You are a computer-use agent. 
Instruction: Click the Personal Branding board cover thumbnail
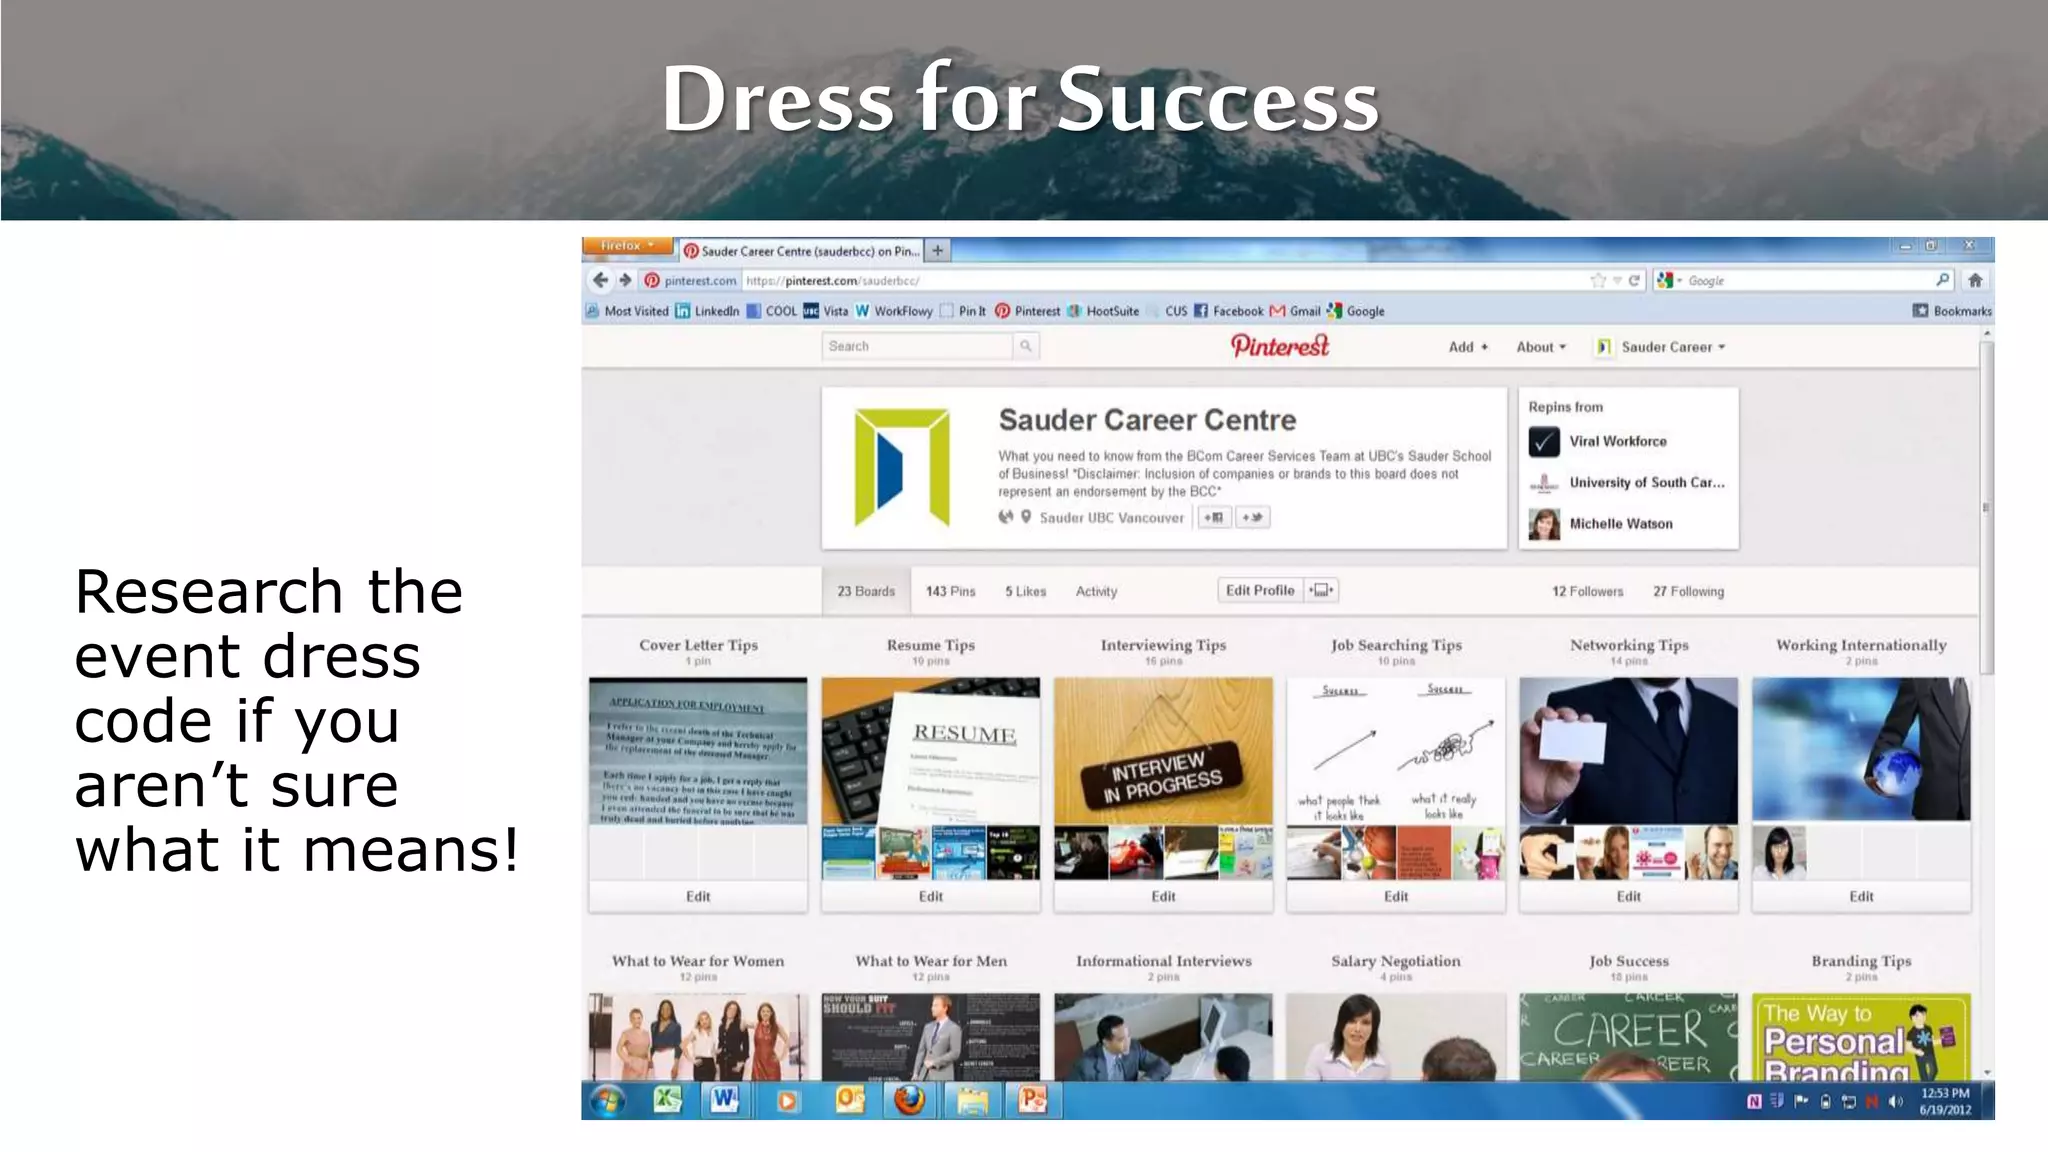[1861, 1037]
